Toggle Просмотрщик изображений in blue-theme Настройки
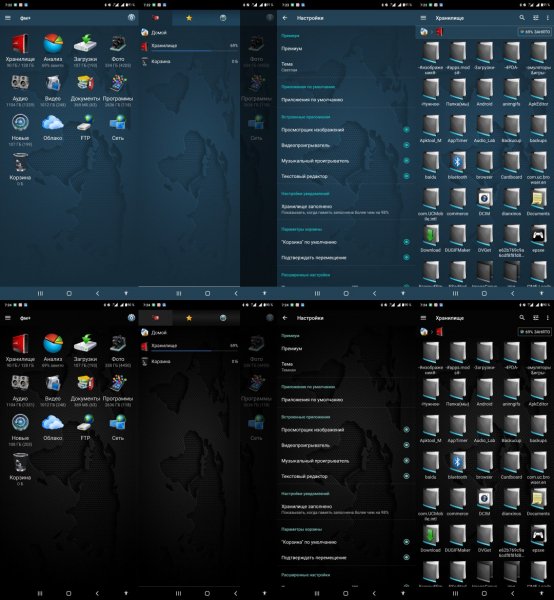The height and width of the screenshot is (600, 554). coord(406,130)
